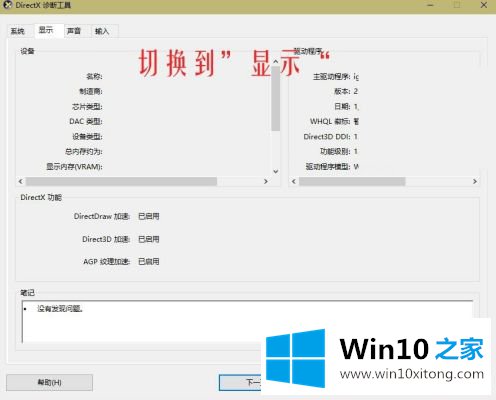Click the 功能级别 label
Image resolution: width=496 pixels, height=400 pixels.
(335, 152)
